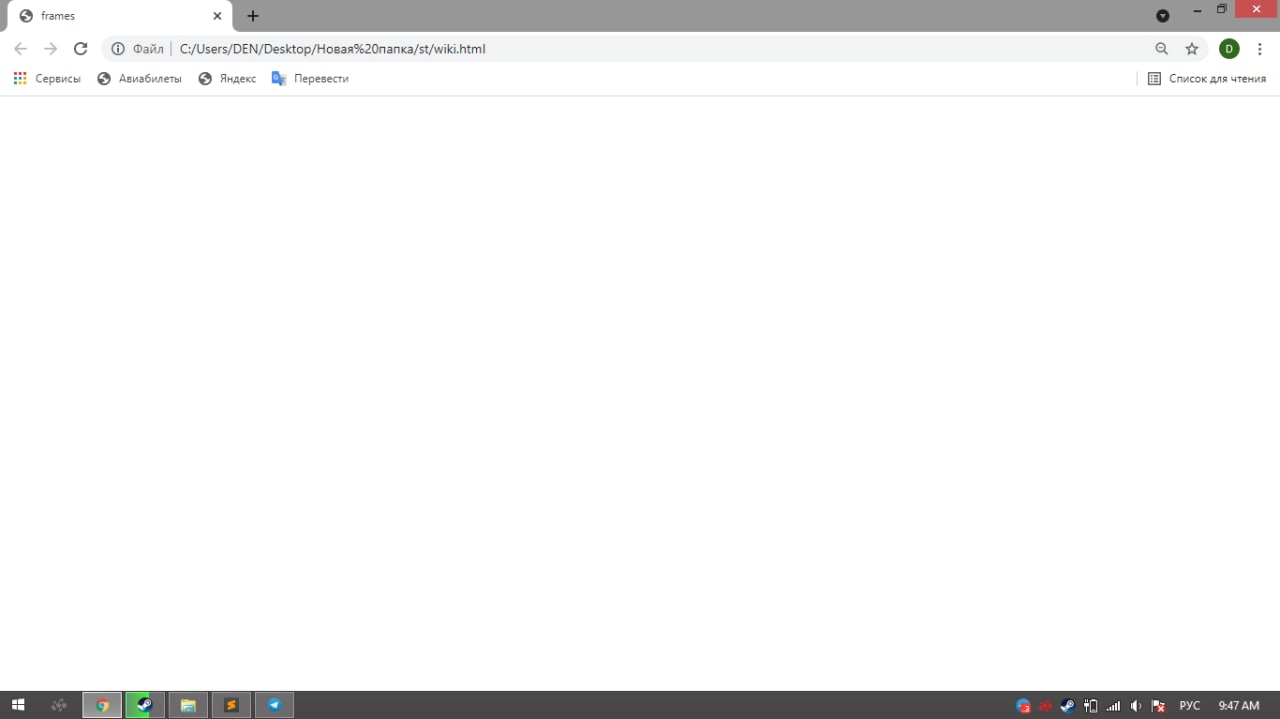
Task: Open the site info icon before Файл
Action: pos(118,48)
